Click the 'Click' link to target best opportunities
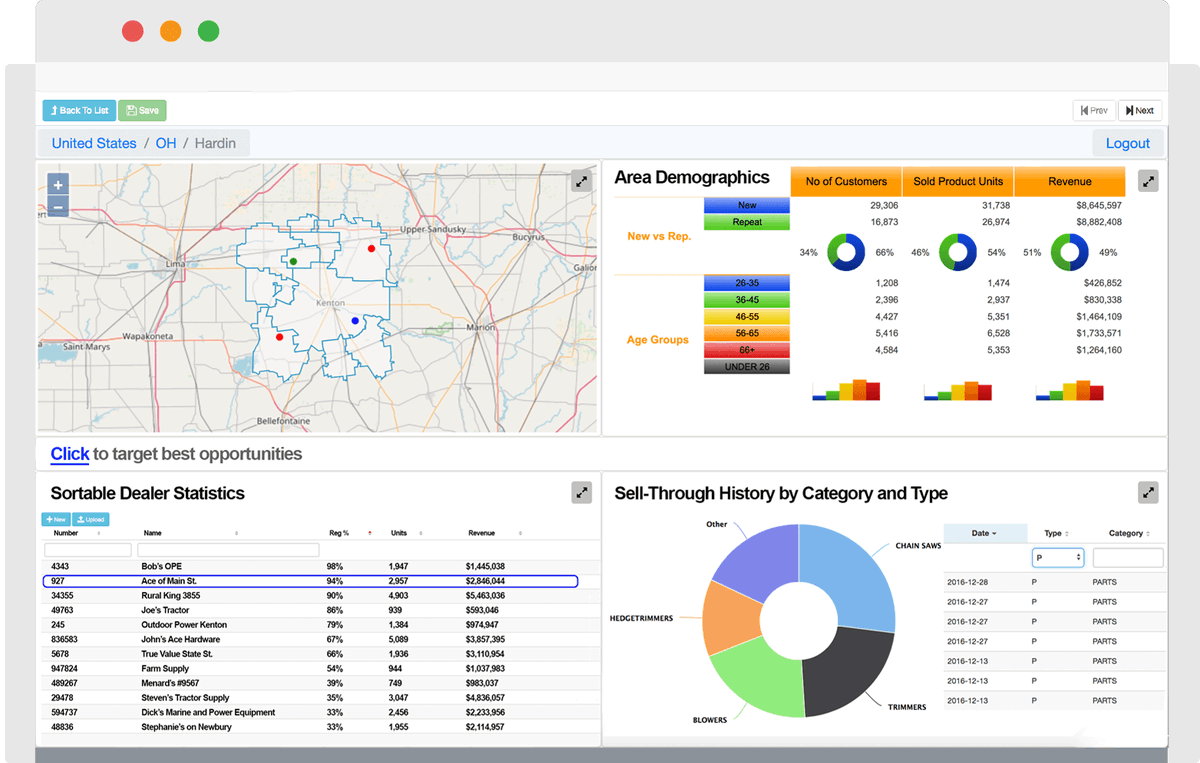1200x763 pixels. pyautogui.click(x=69, y=454)
